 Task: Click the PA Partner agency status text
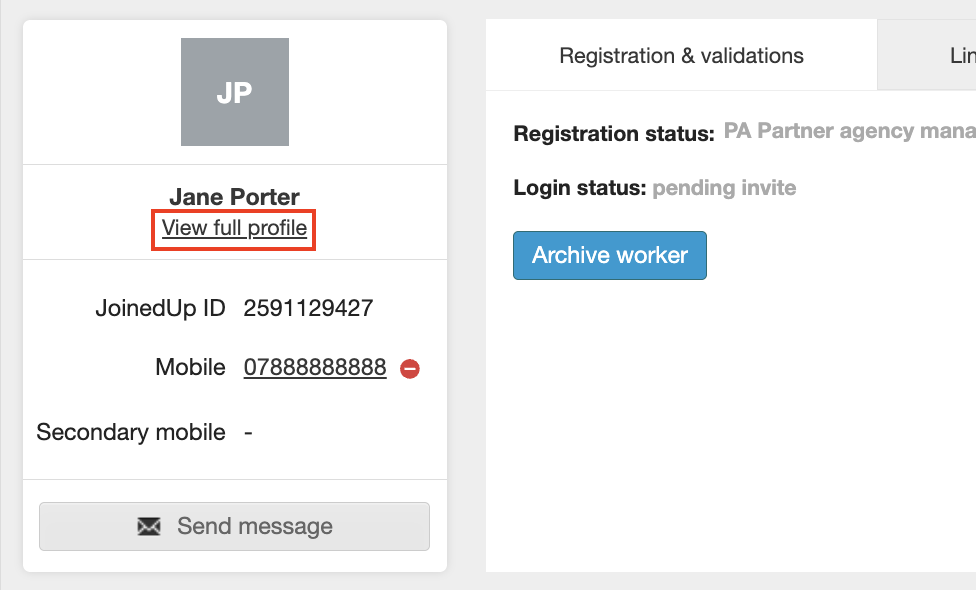click(848, 131)
